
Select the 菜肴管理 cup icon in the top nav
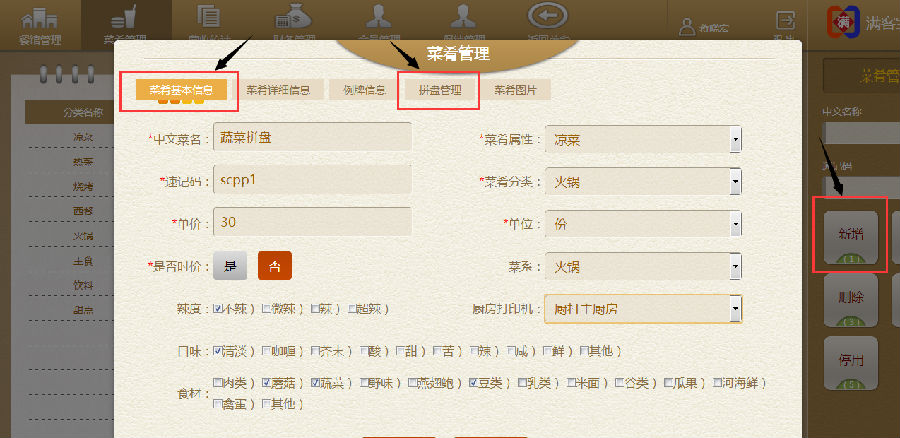[x=125, y=18]
